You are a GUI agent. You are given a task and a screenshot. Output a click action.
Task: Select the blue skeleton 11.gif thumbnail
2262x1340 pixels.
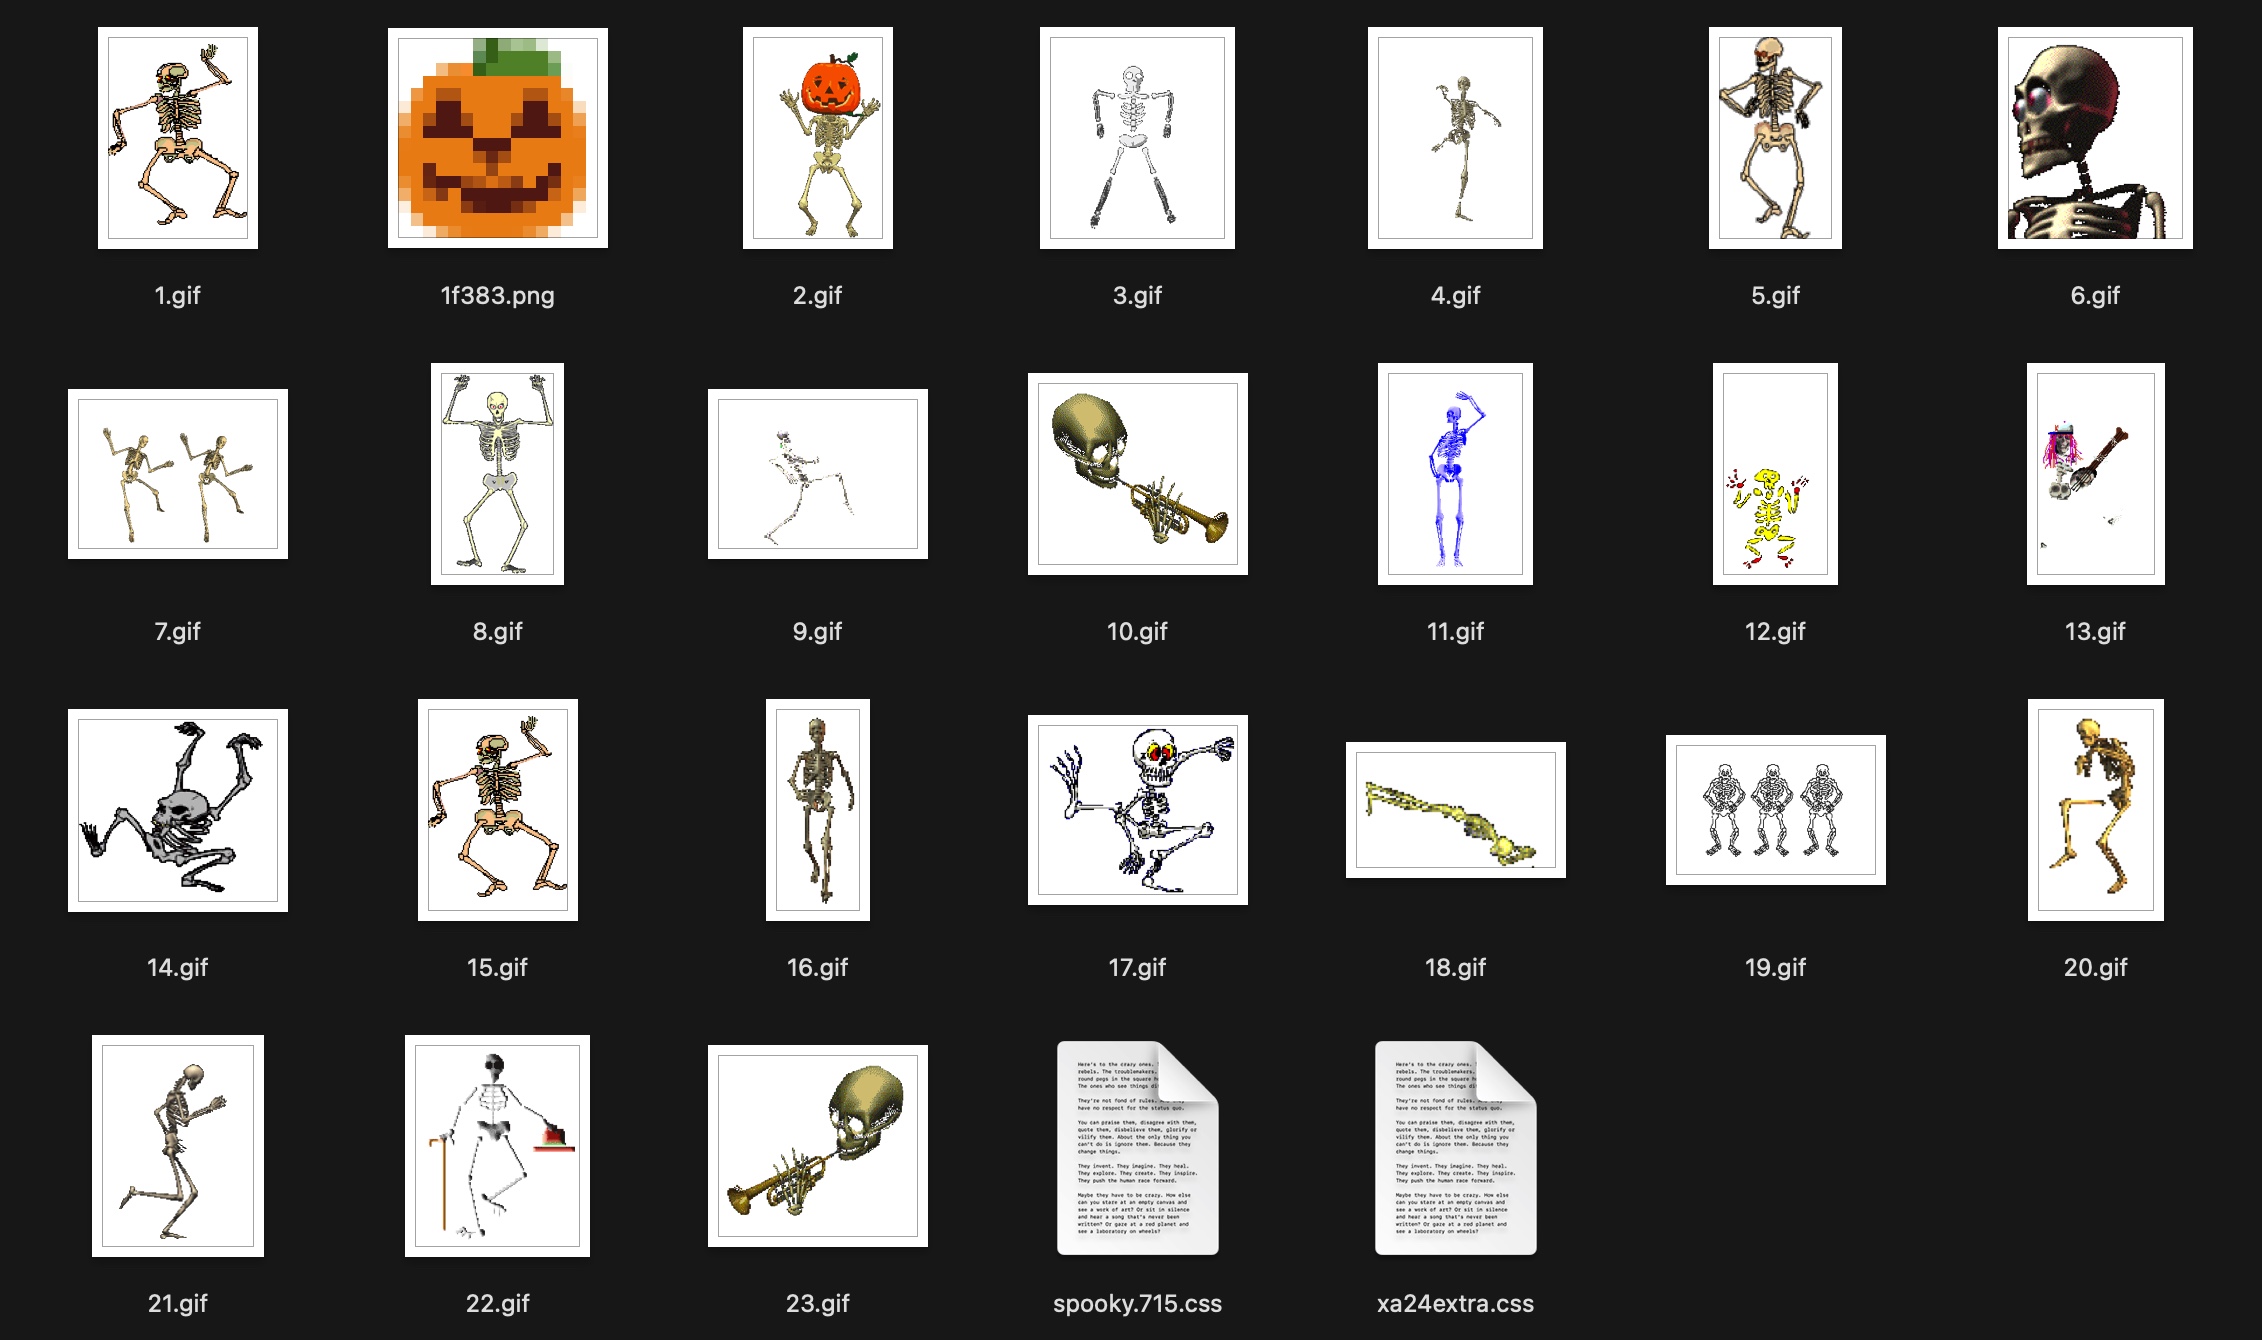click(x=1455, y=474)
